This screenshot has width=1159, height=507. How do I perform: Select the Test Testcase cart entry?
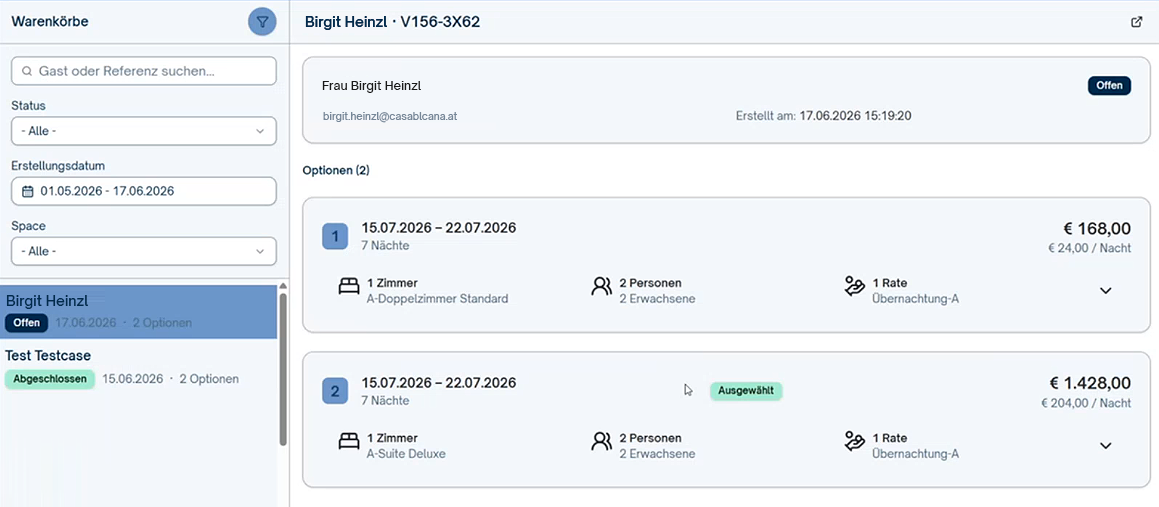coord(138,367)
